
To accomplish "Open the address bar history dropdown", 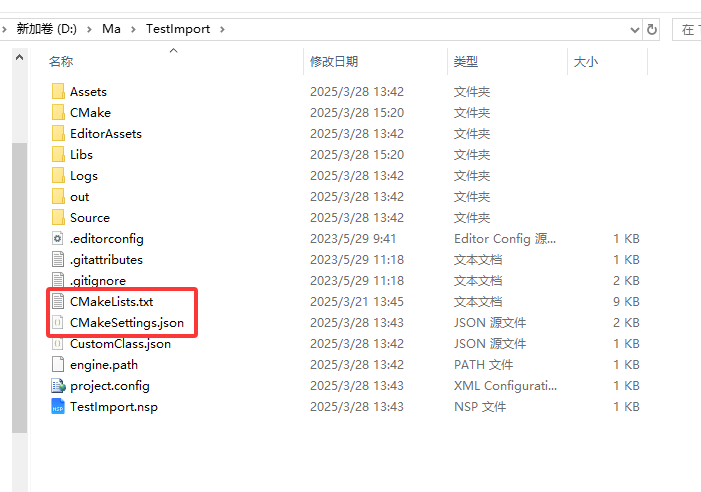I will pos(632,29).
